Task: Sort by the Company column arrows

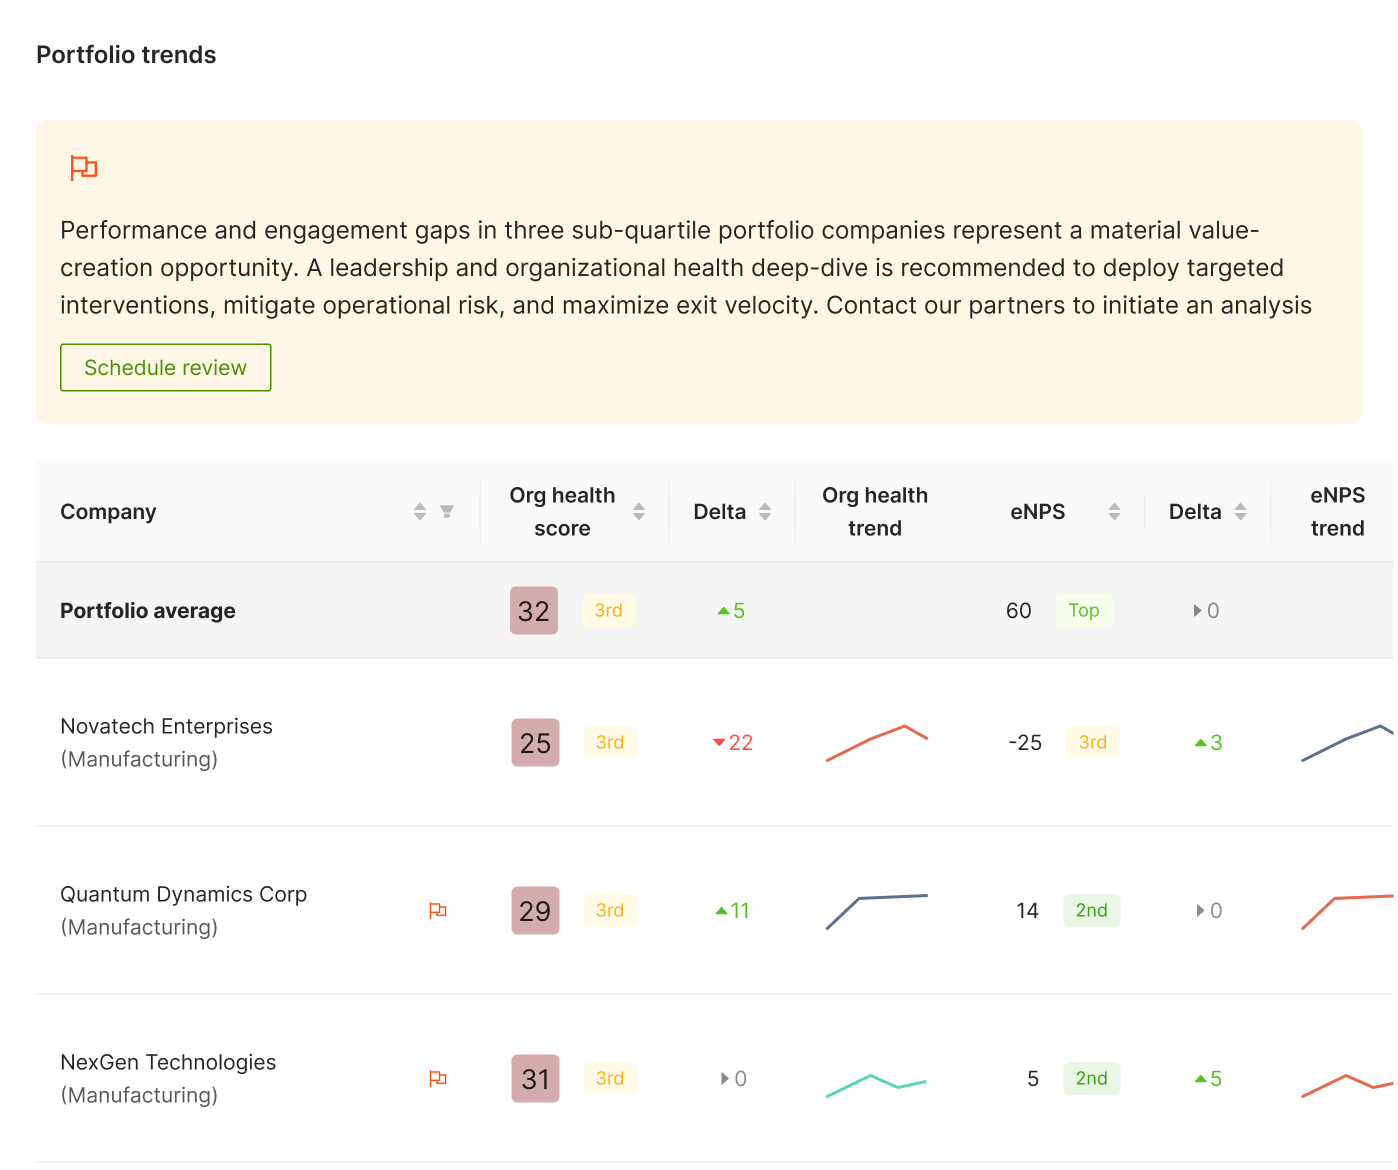Action: coord(420,512)
